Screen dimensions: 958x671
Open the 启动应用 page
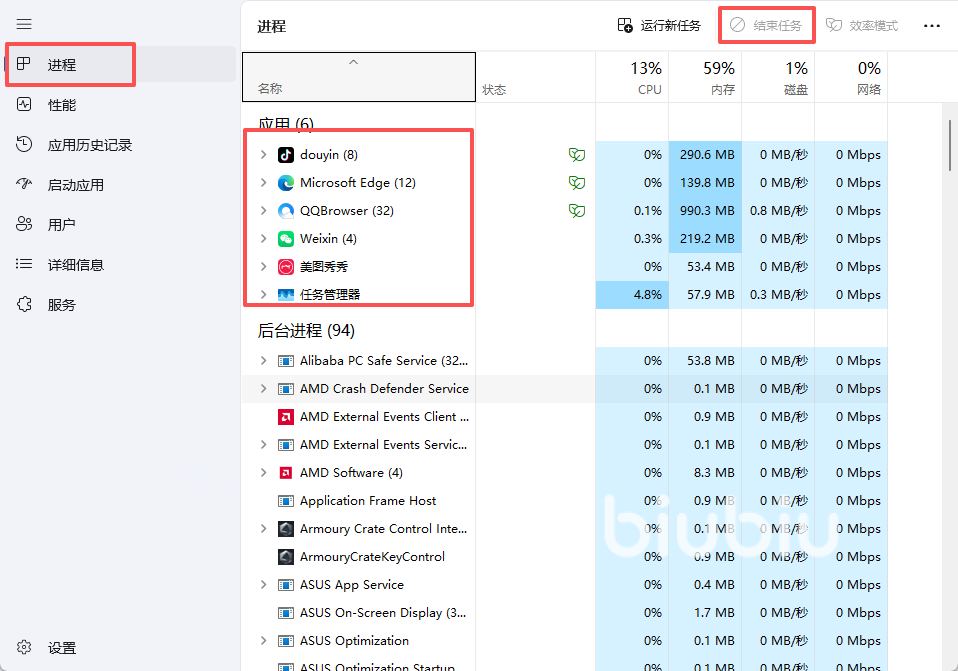pos(75,185)
